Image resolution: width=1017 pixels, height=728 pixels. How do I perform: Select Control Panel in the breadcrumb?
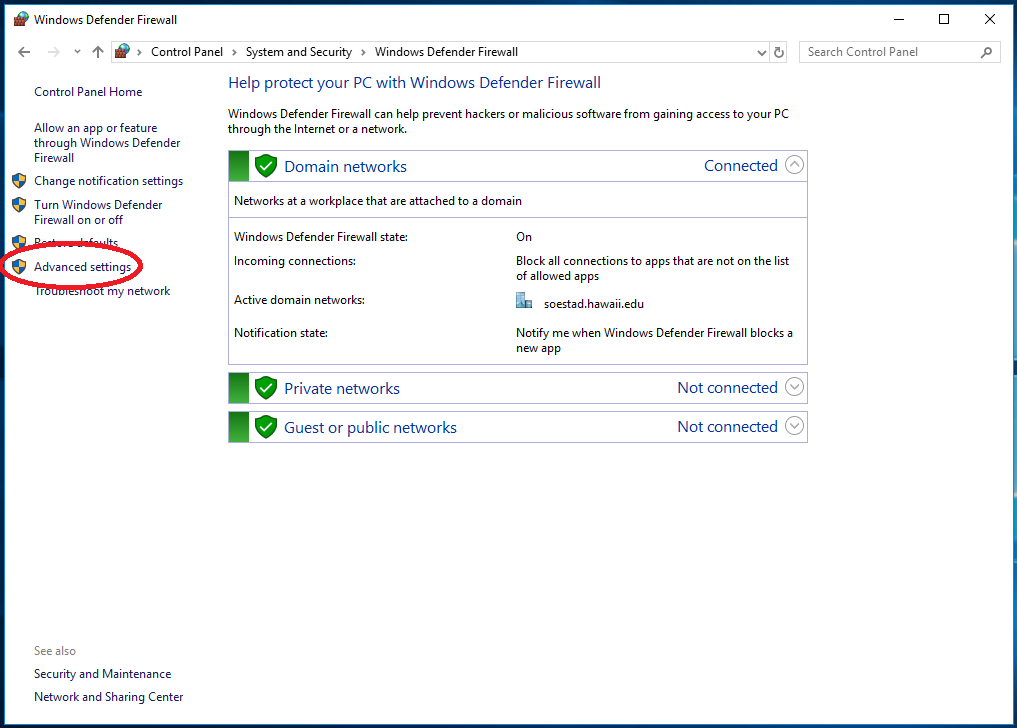187,52
